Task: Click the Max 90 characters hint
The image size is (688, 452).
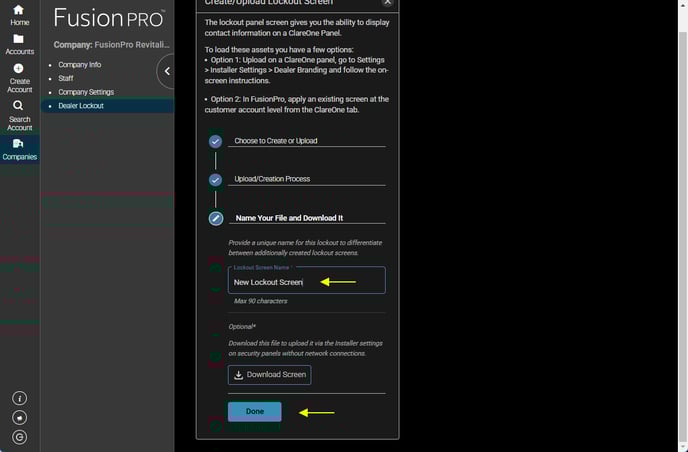Action: tap(260, 301)
